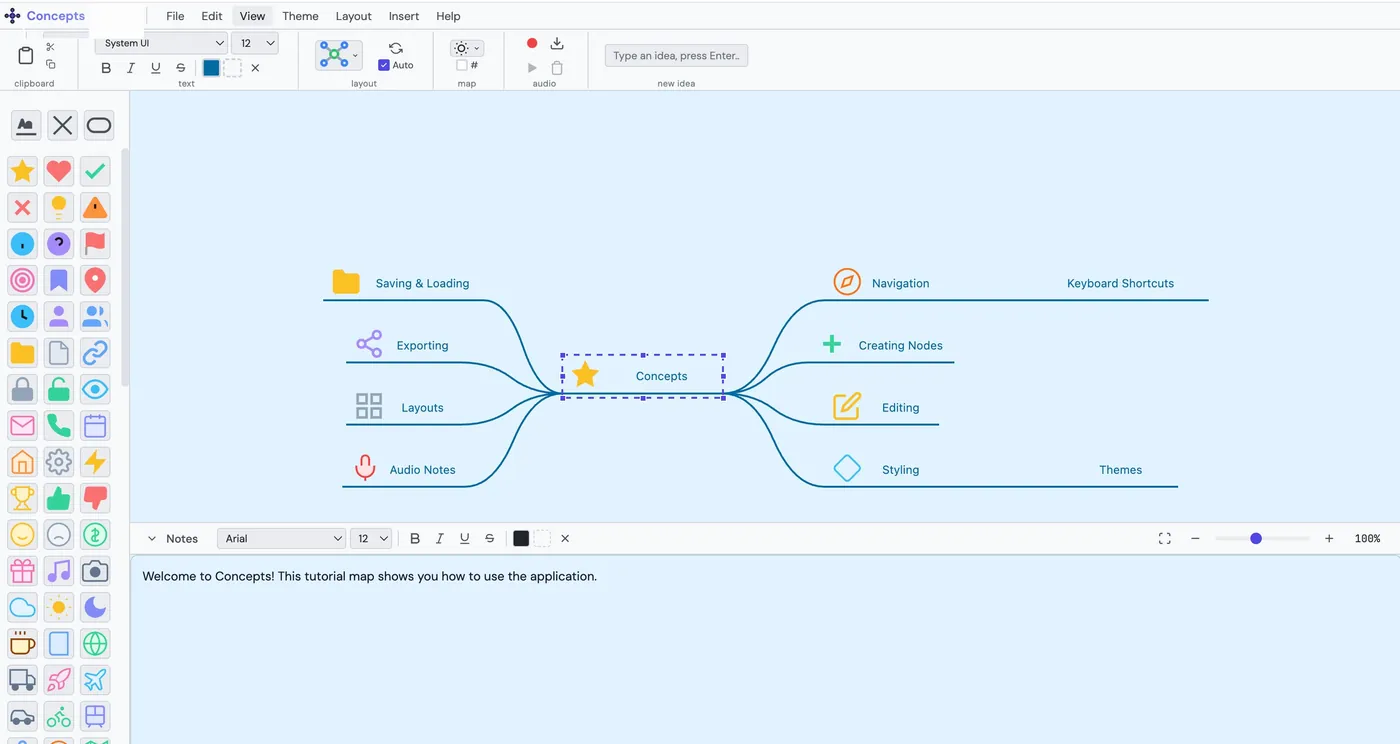Open the blue text color swatch
This screenshot has width=1400, height=744.
coord(211,68)
